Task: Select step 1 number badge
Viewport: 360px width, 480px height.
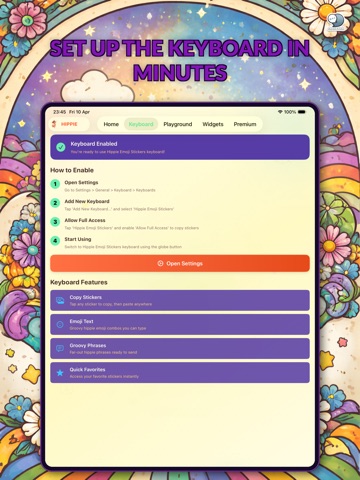Action: 55,184
